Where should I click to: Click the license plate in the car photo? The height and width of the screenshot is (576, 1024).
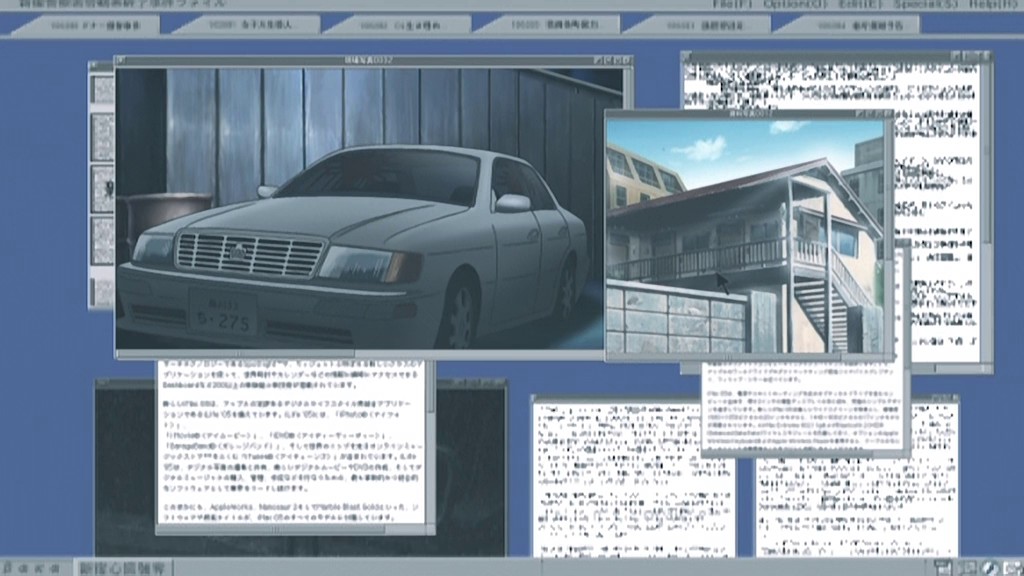point(224,313)
